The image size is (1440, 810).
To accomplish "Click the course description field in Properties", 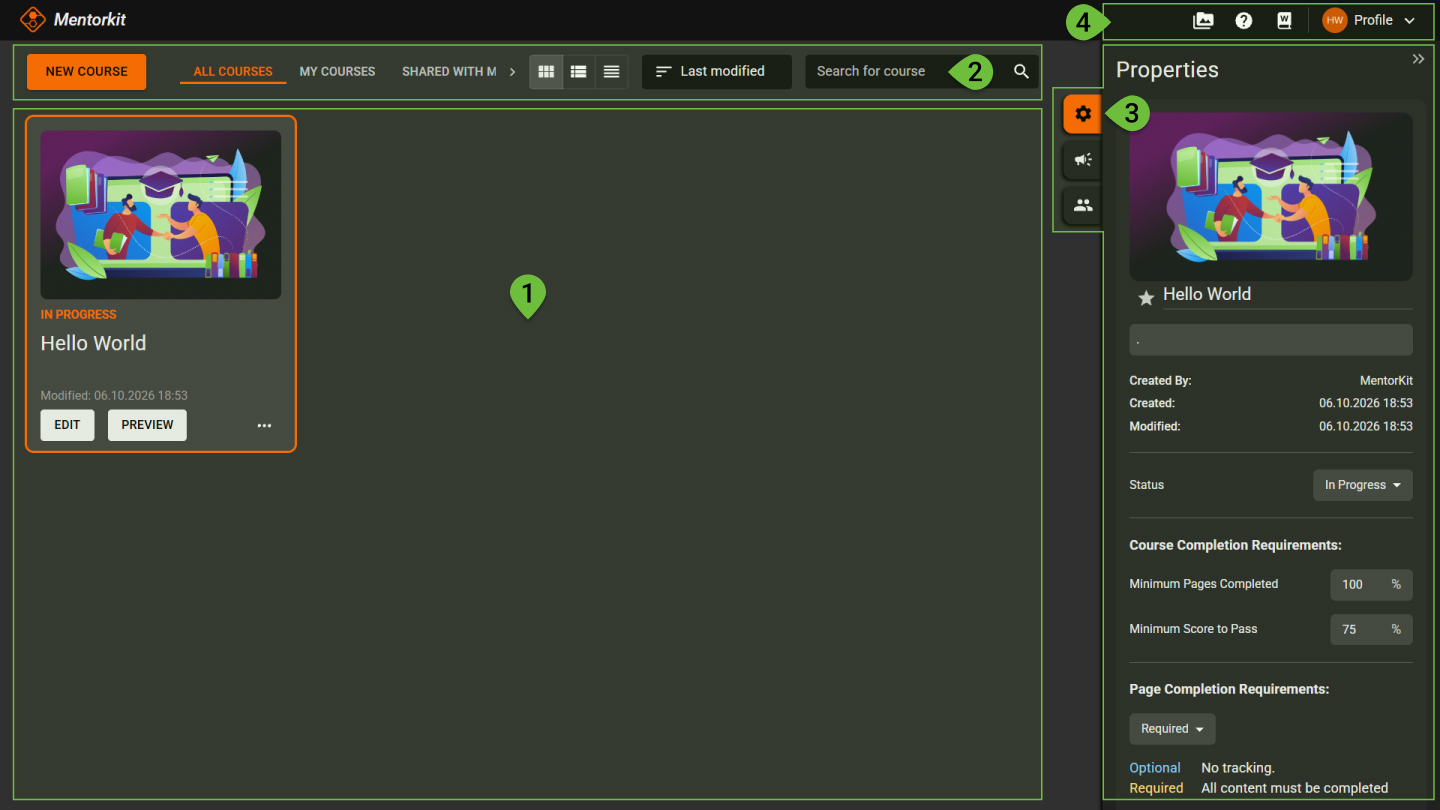I will [x=1271, y=340].
